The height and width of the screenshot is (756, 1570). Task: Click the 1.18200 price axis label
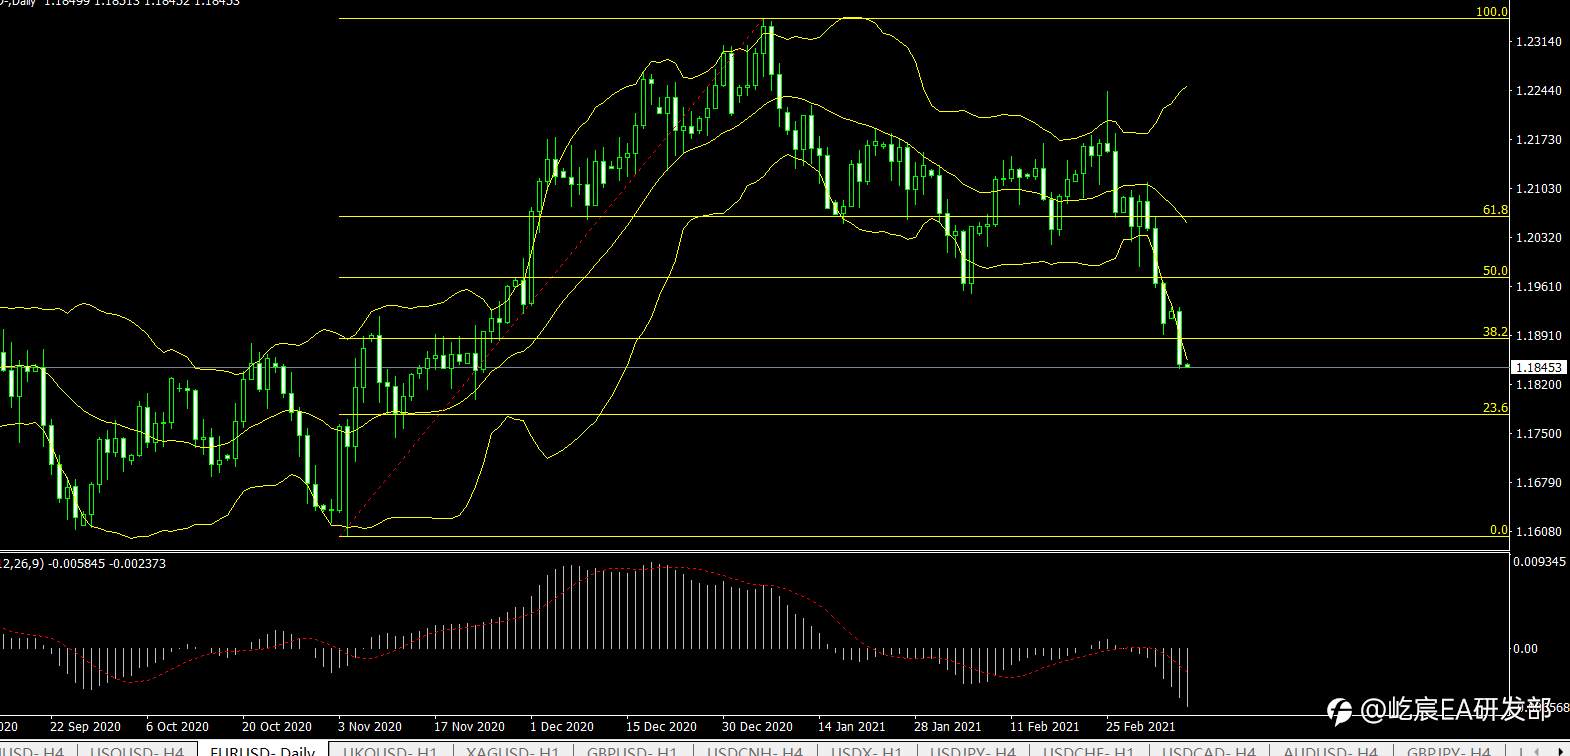click(x=1539, y=385)
